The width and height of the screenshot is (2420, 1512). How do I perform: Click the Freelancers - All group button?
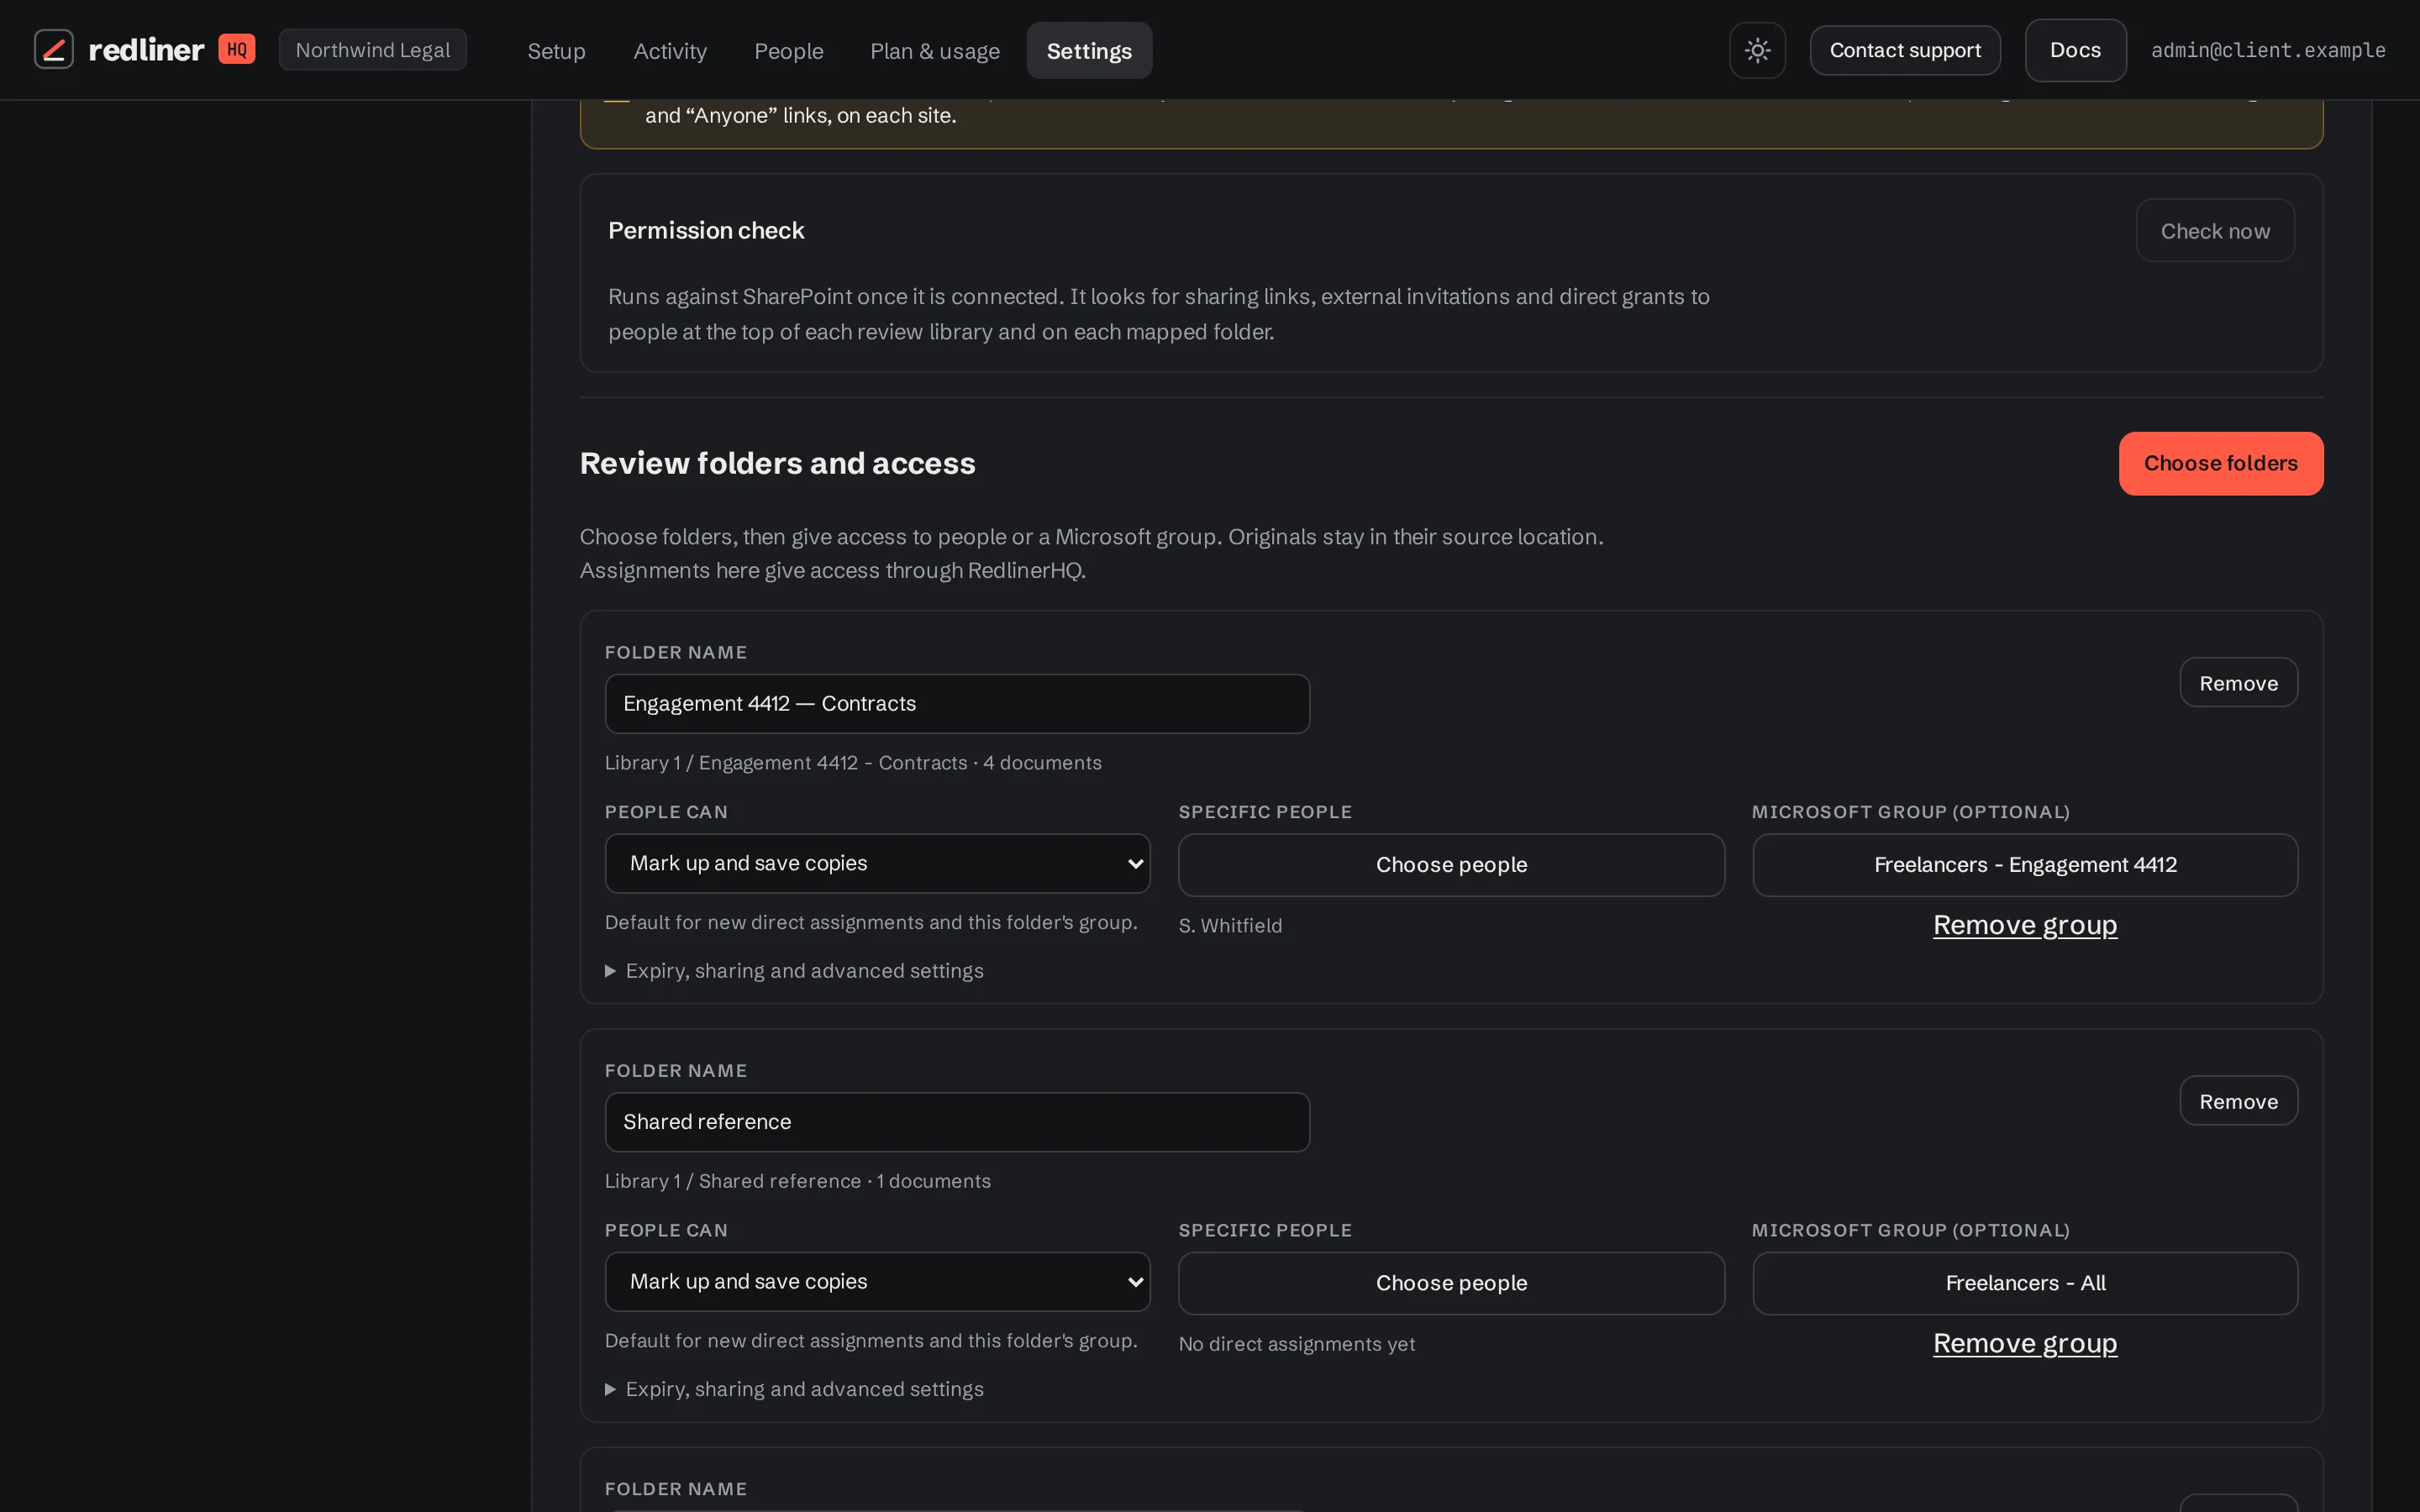[x=2025, y=1283]
